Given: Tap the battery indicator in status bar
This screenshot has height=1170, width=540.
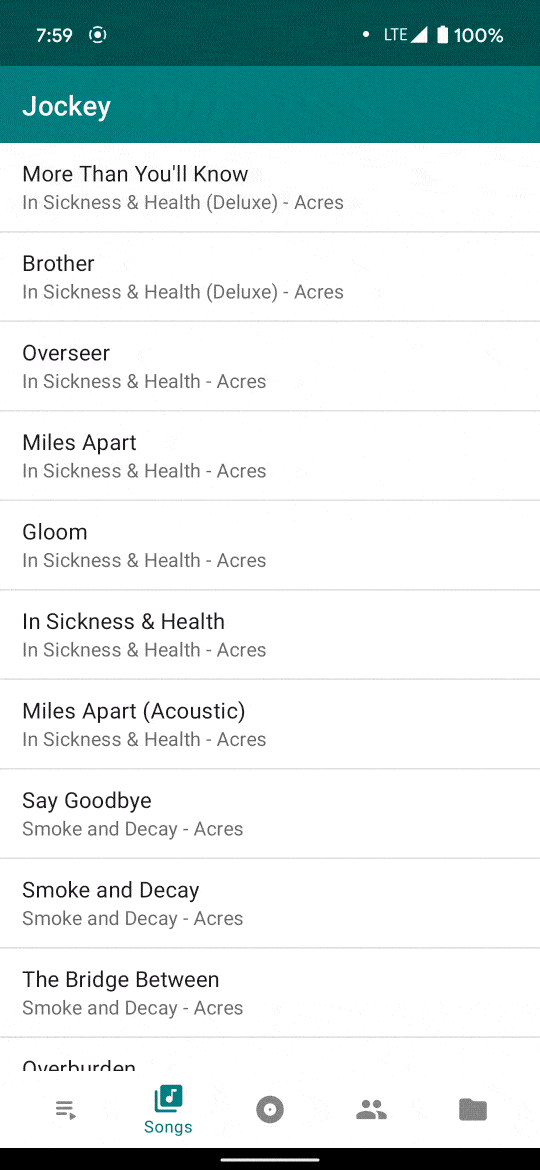Looking at the screenshot, I should 442,35.
